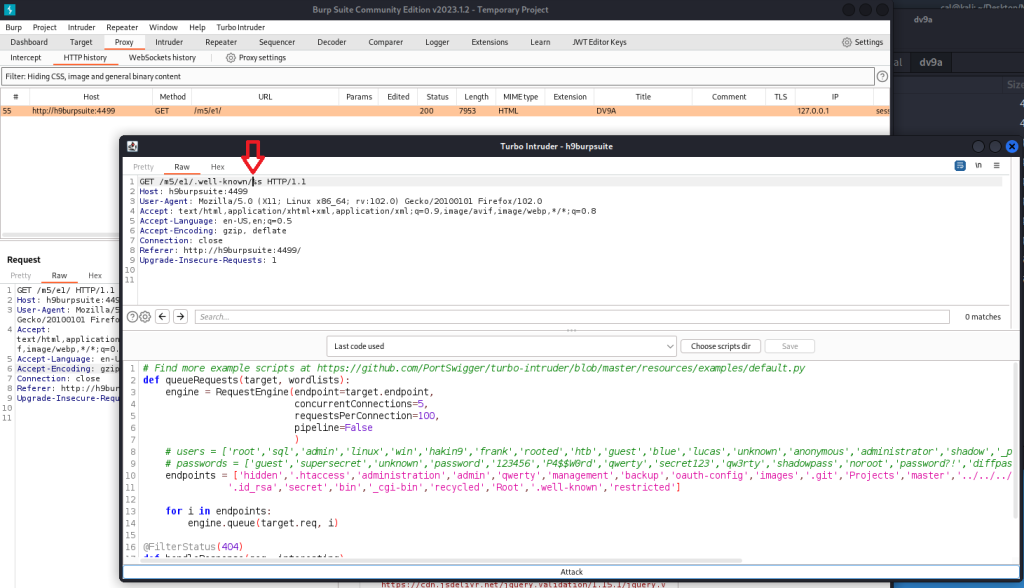This screenshot has height=588, width=1024.
Task: Click the Attack button
Action: (571, 572)
